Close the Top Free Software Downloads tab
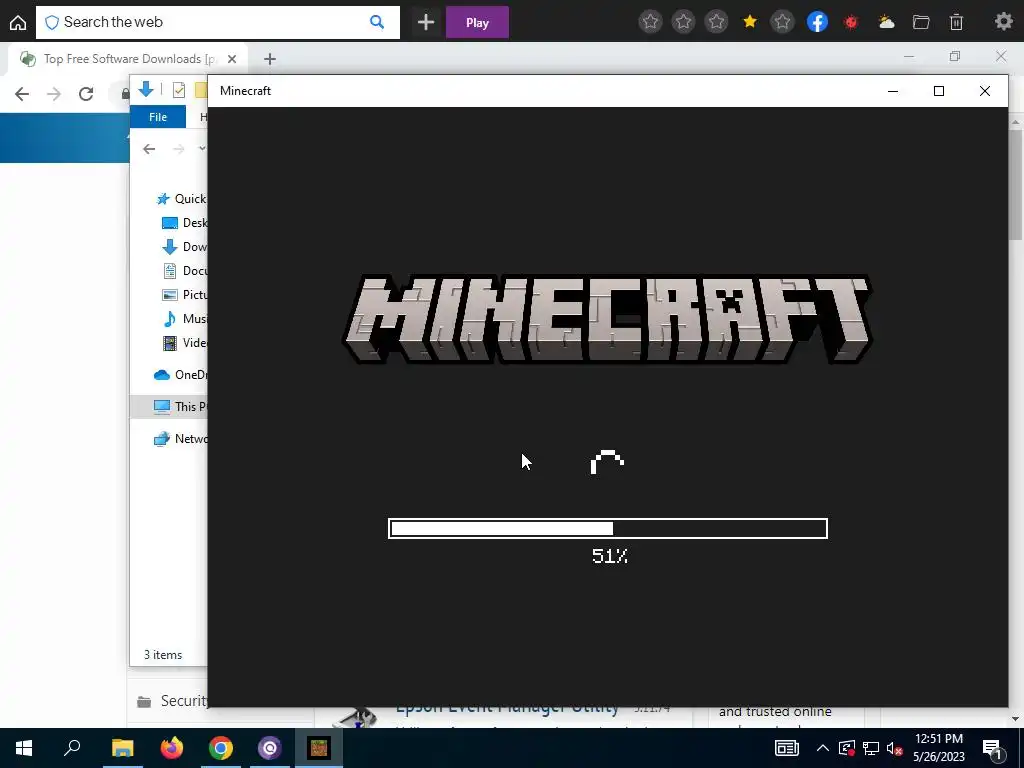 click(231, 59)
